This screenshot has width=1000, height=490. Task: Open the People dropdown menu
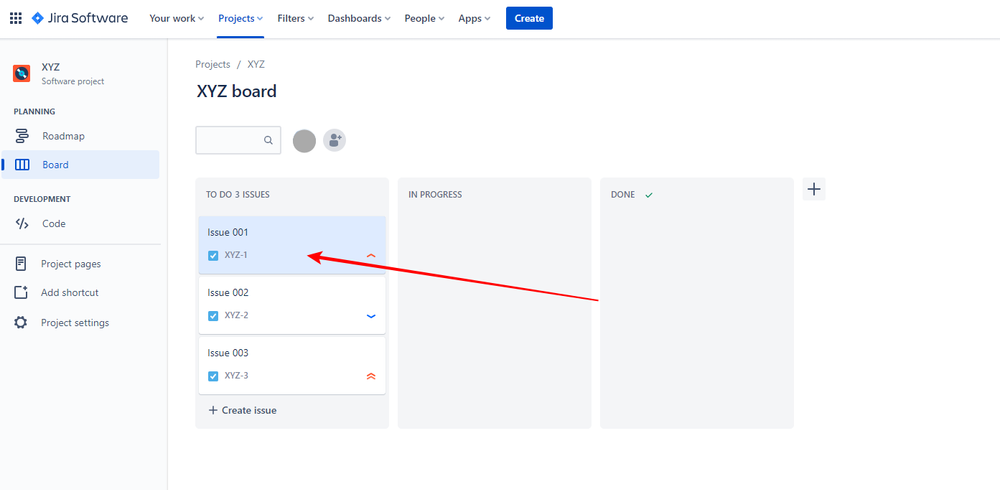tap(424, 19)
